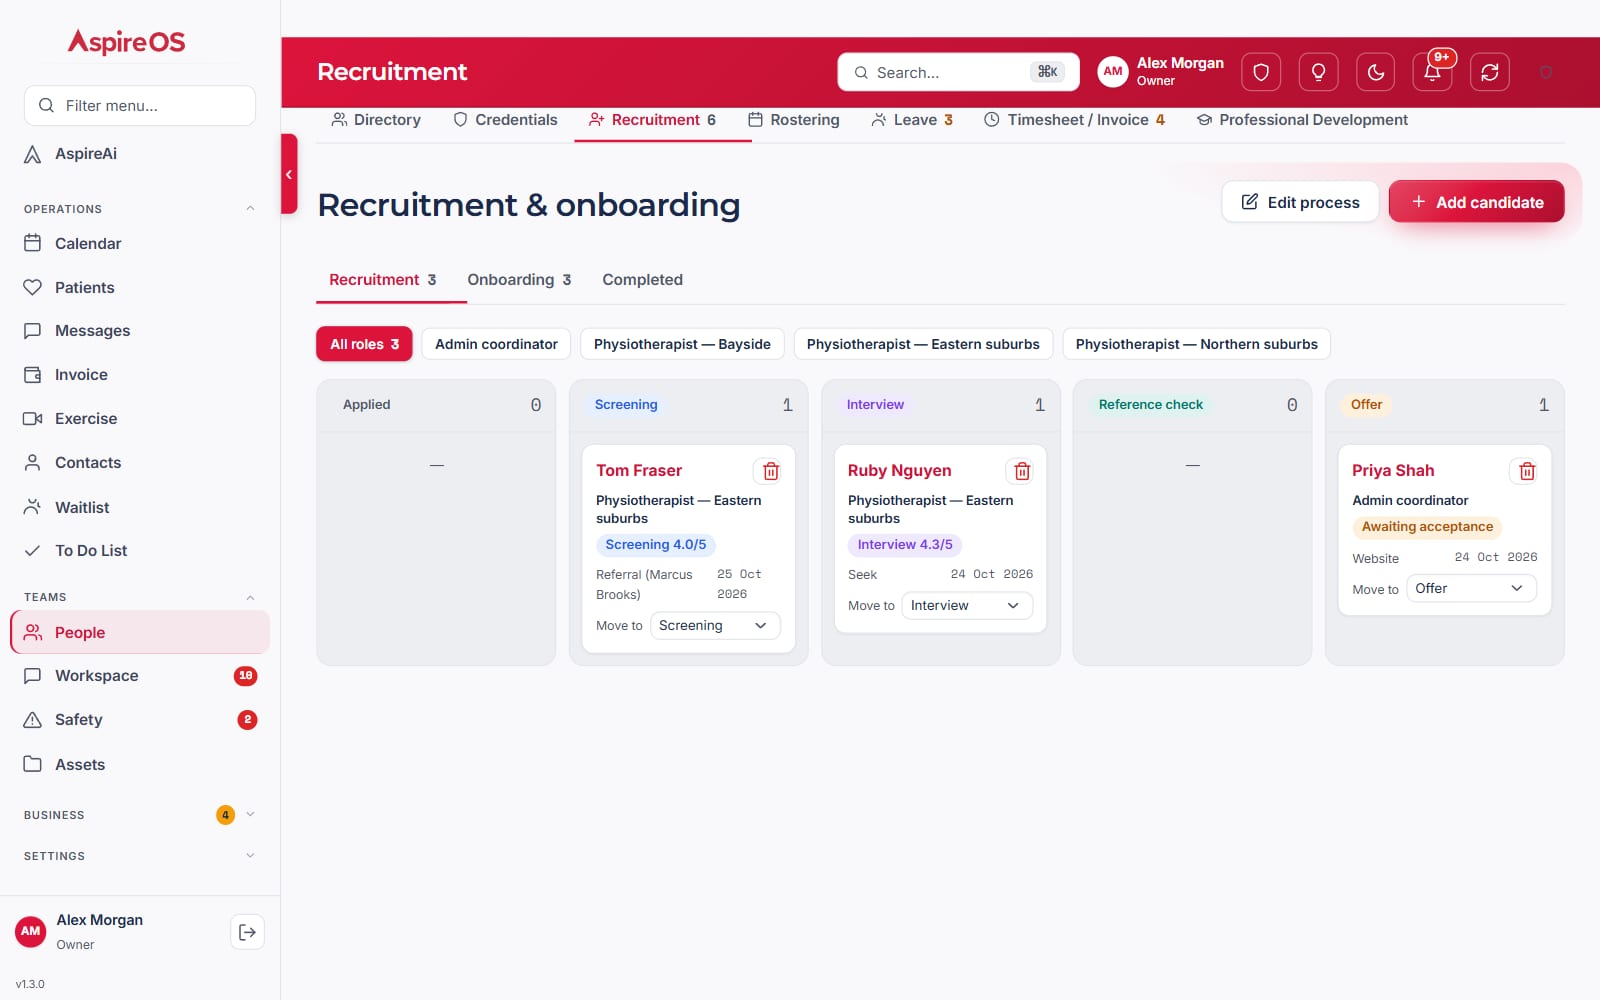The image size is (1600, 1000).
Task: Switch to Completed tab
Action: [642, 280]
